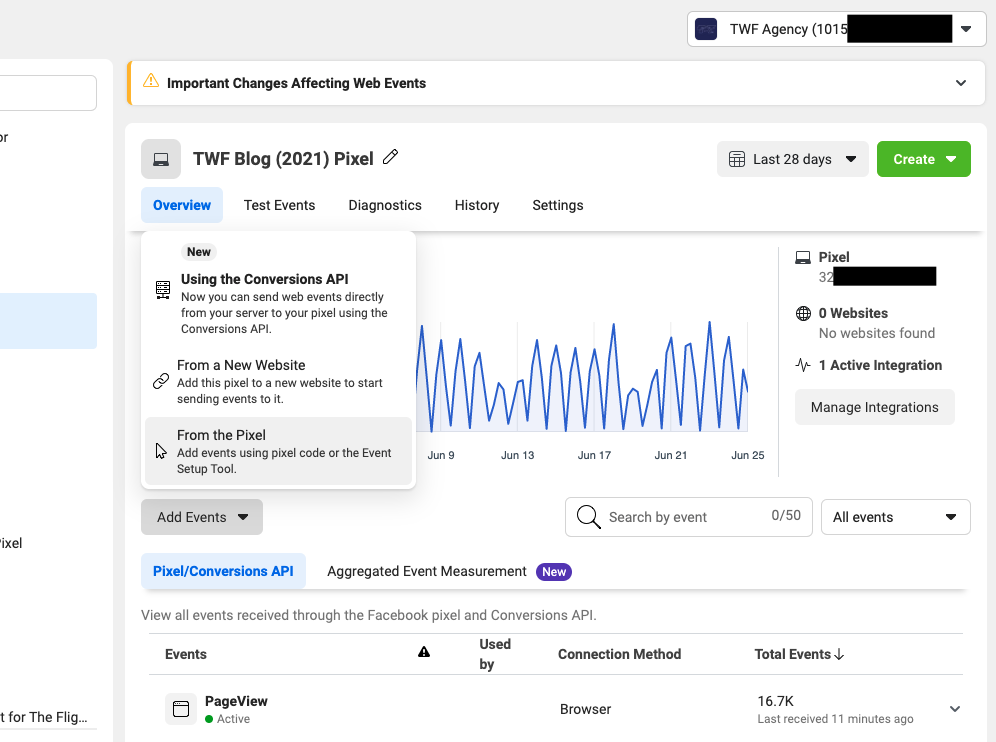Open the All events filter dropdown
The image size is (996, 742).
coord(895,517)
